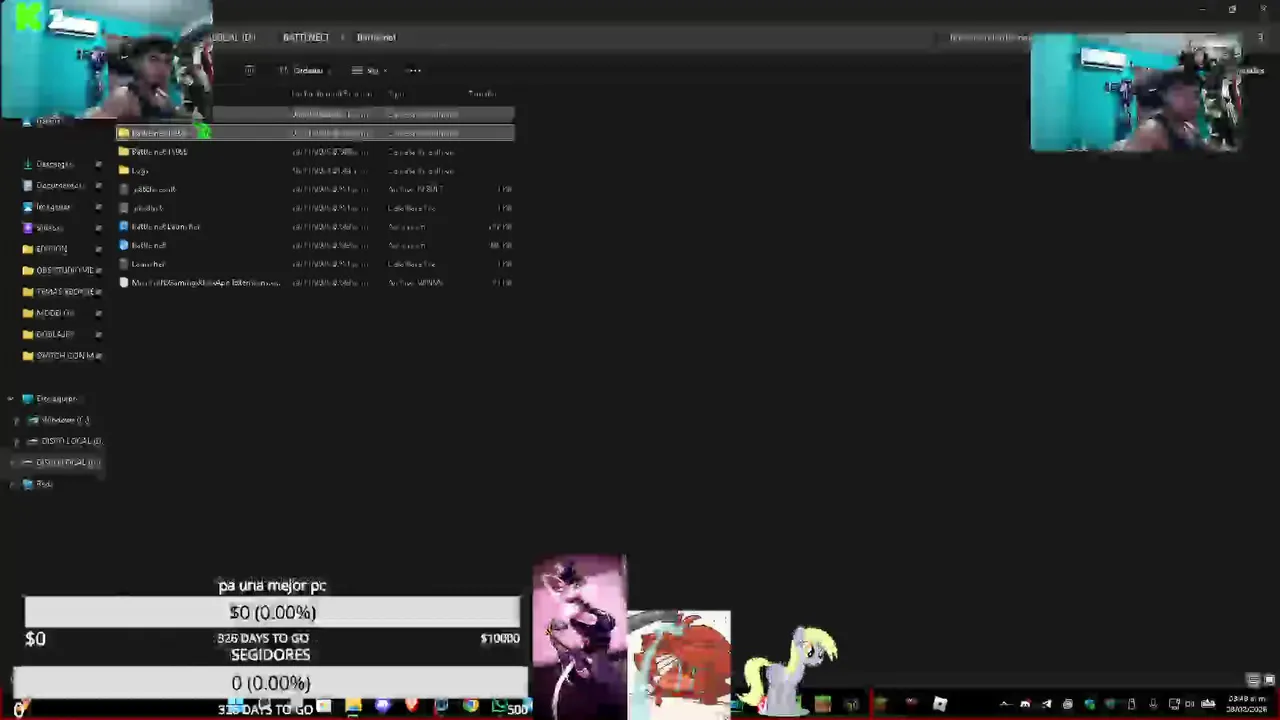Open Documentos in the sidebar

(58, 185)
